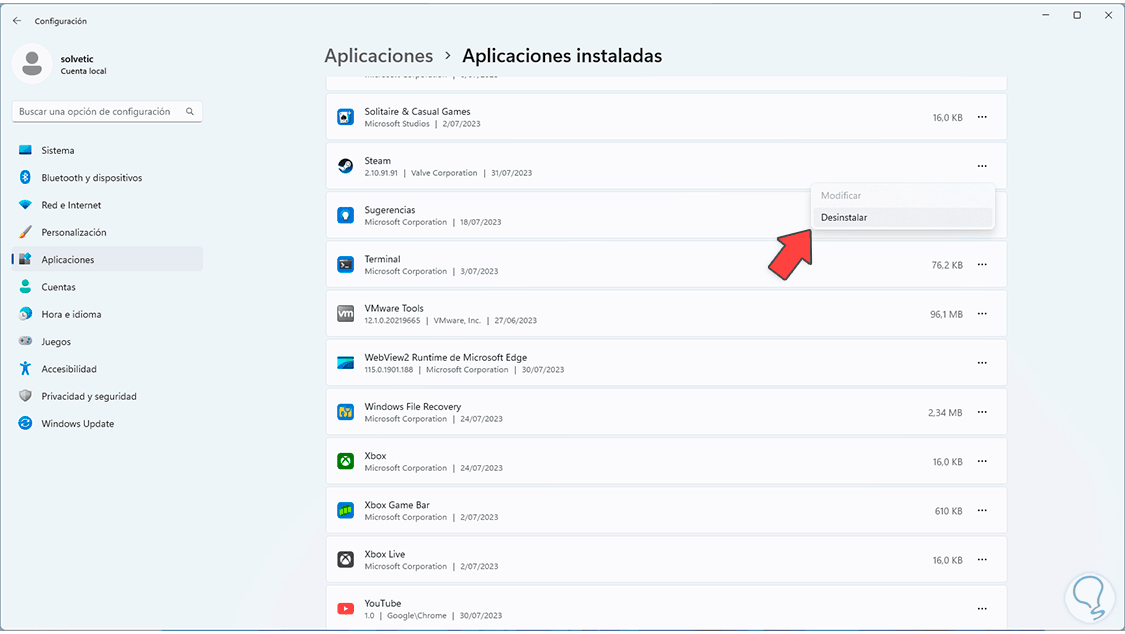Image resolution: width=1125 pixels, height=634 pixels.
Task: Click the Terminal size 76,2 KB
Action: [x=947, y=265]
